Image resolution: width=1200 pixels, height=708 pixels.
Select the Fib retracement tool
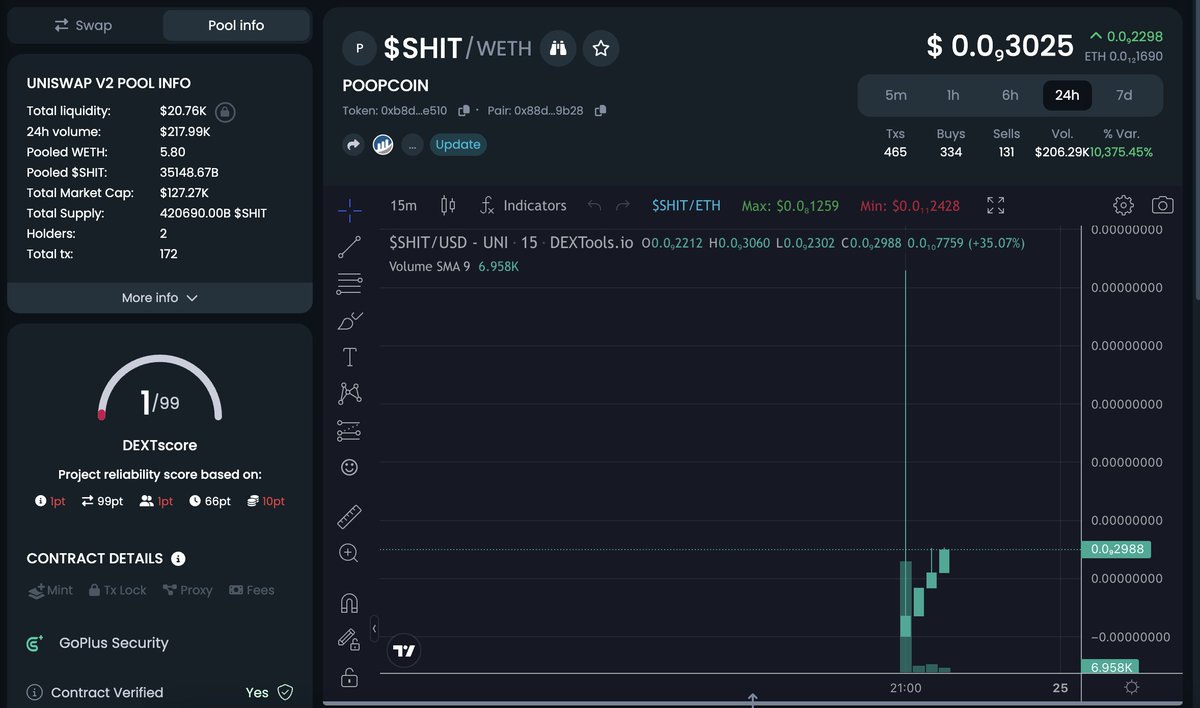coord(349,284)
